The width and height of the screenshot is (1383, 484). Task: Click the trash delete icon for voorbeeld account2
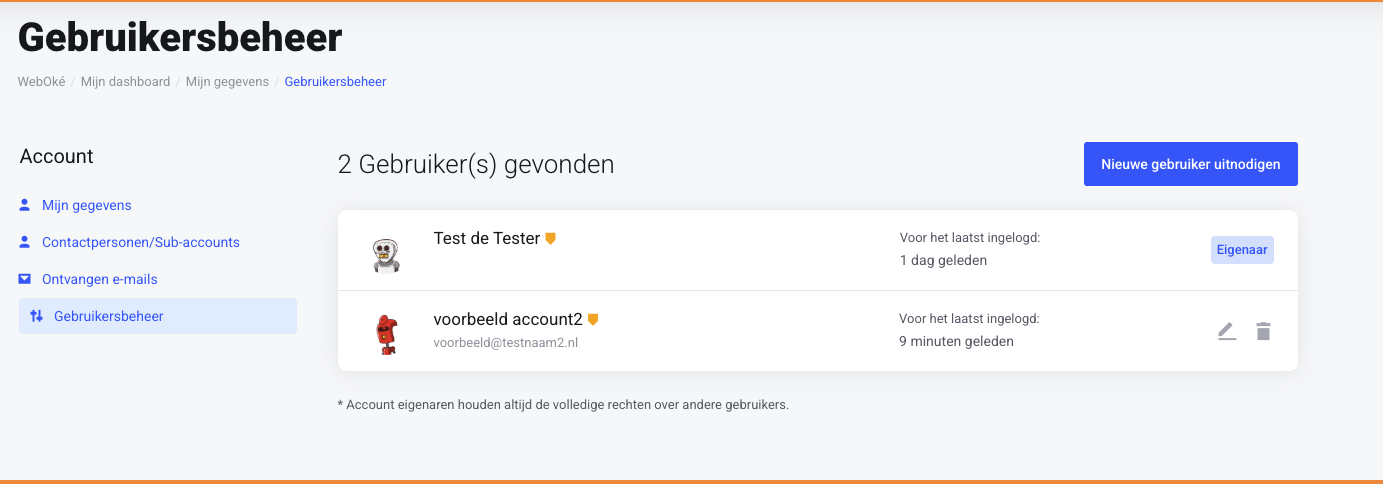[1263, 331]
